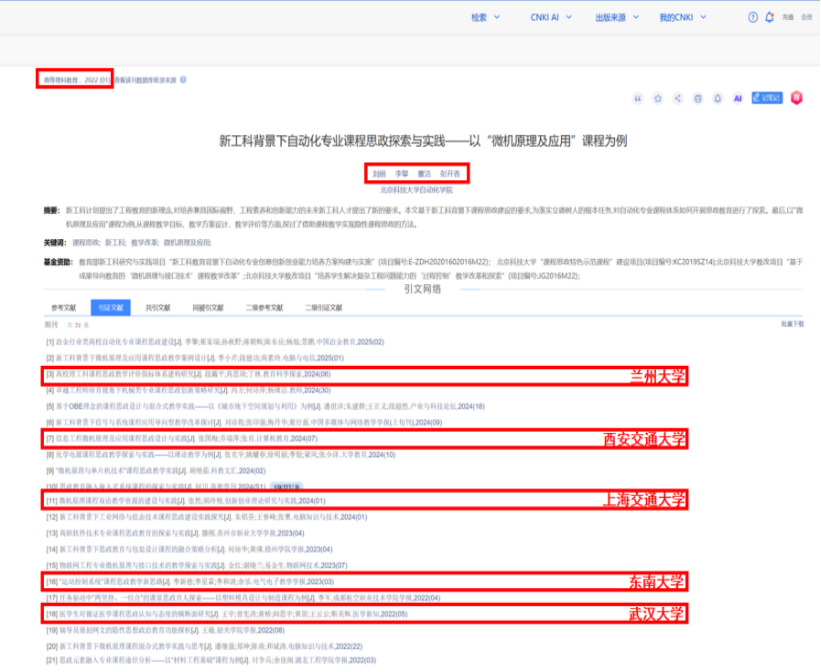The image size is (821, 672).
Task: Expand the 我的CNKI dropdown
Action: point(682,17)
